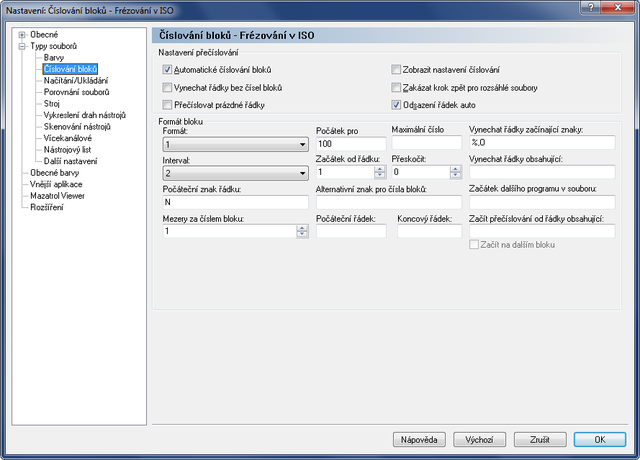Open Vykreslení drah nástrojů page
This screenshot has width=640, height=460.
click(84, 115)
